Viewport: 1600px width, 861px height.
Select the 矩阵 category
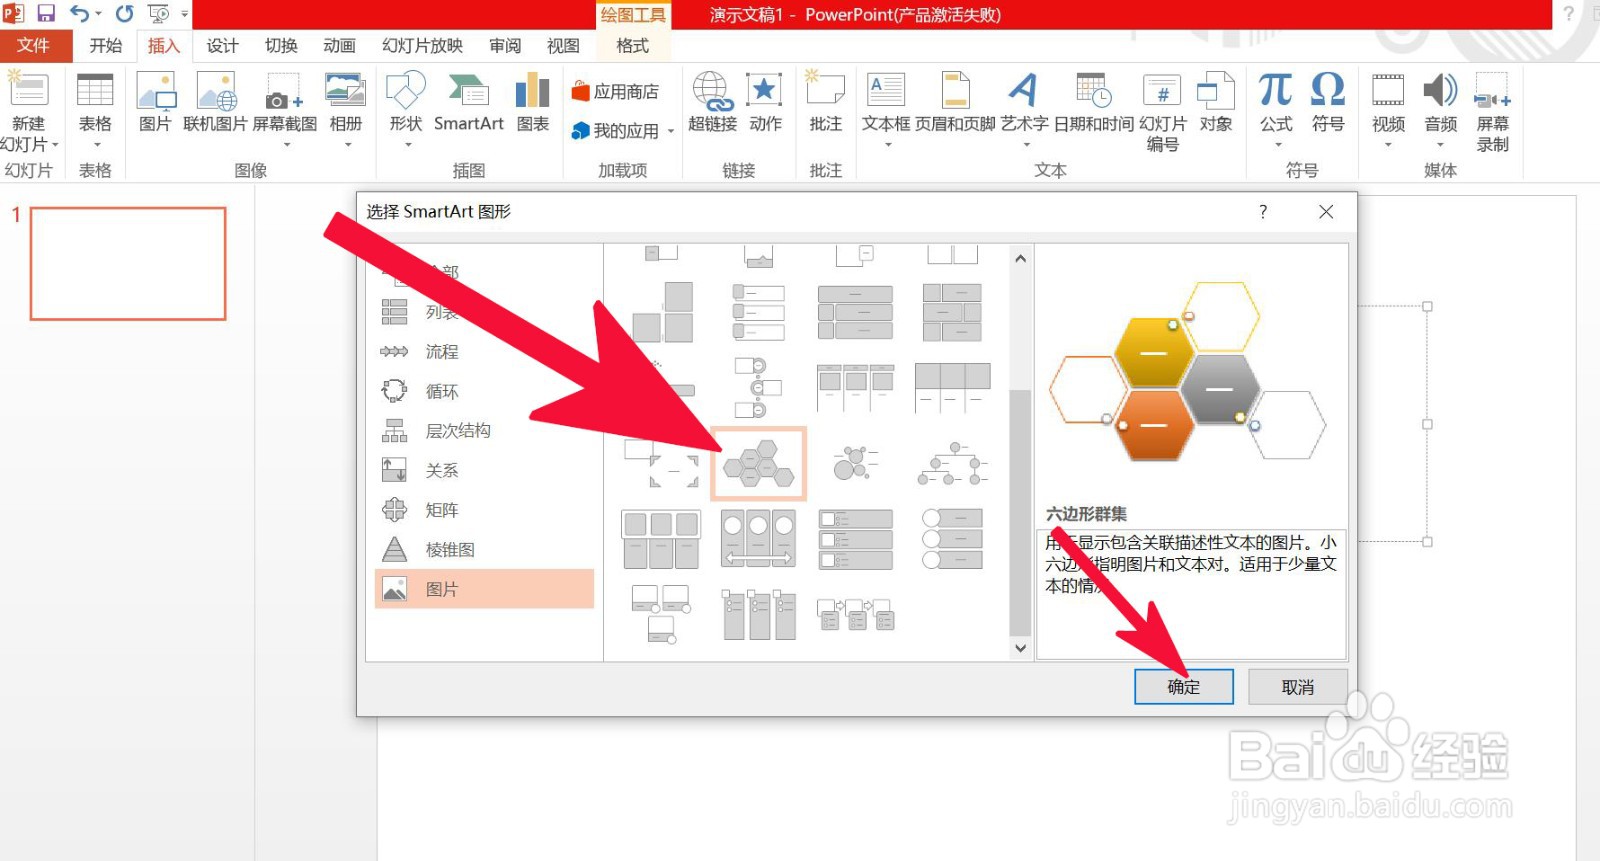tap(484, 510)
